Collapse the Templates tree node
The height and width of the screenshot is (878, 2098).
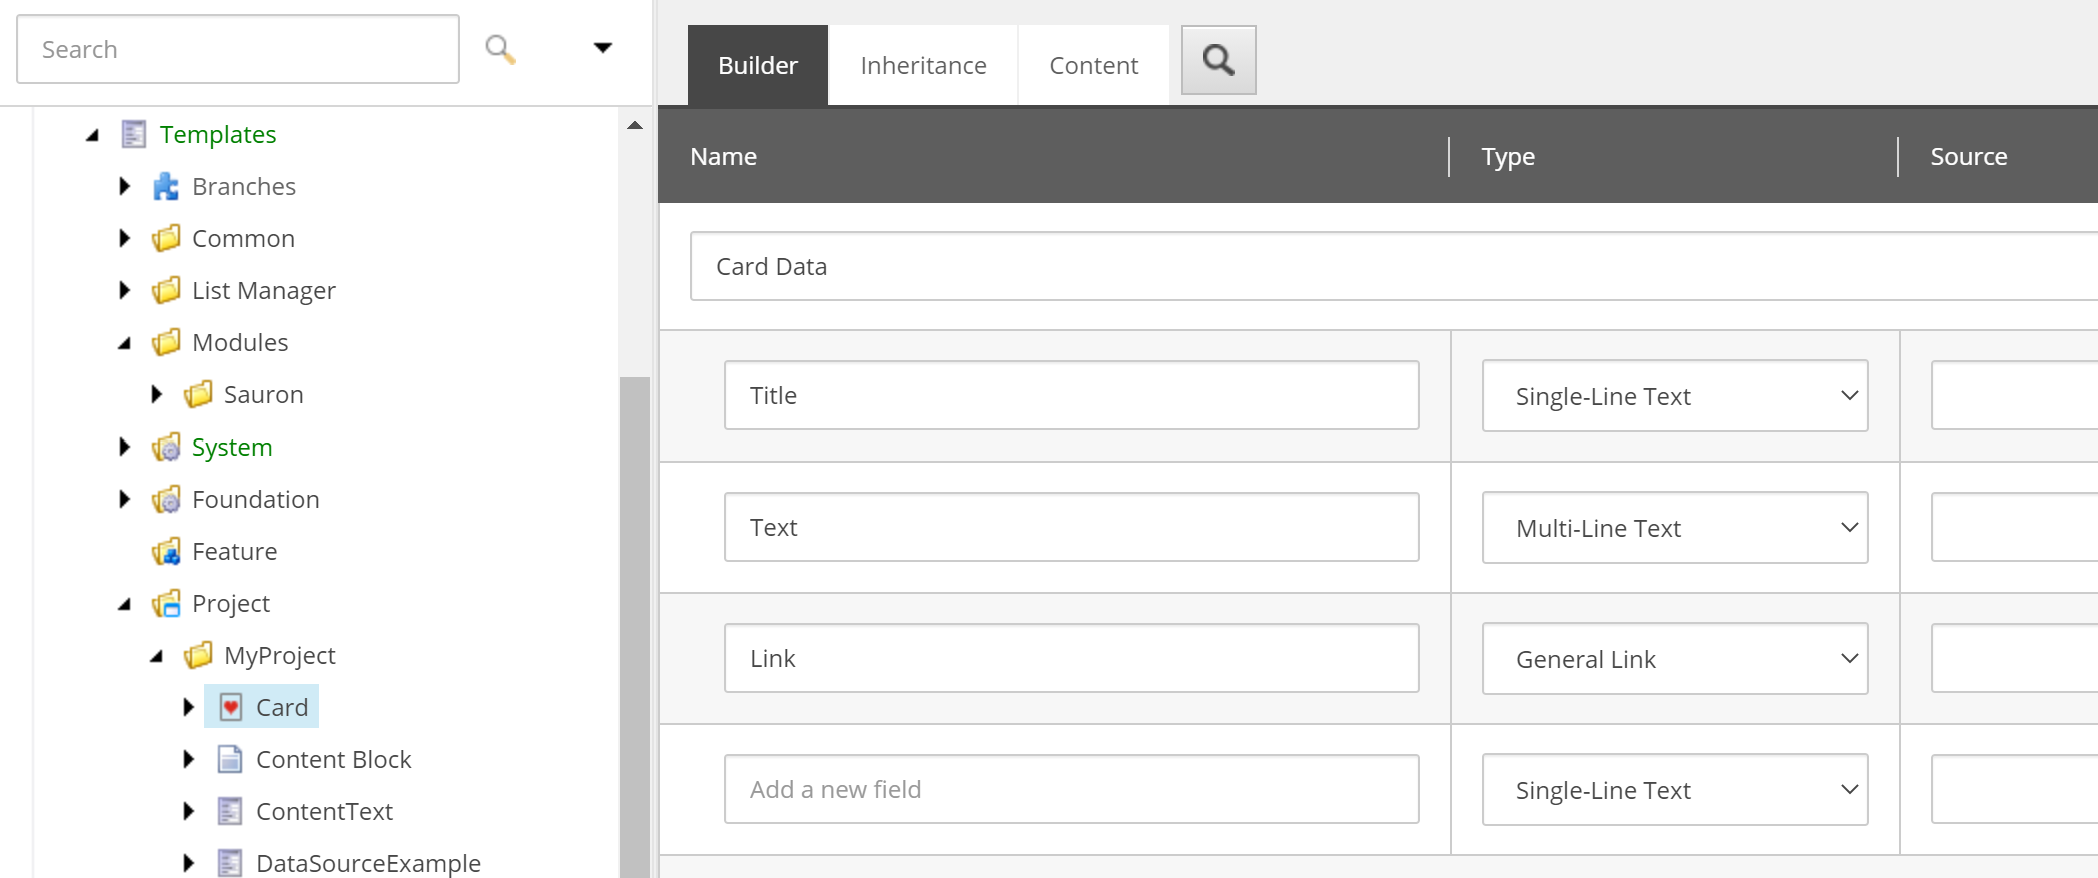pyautogui.click(x=92, y=135)
